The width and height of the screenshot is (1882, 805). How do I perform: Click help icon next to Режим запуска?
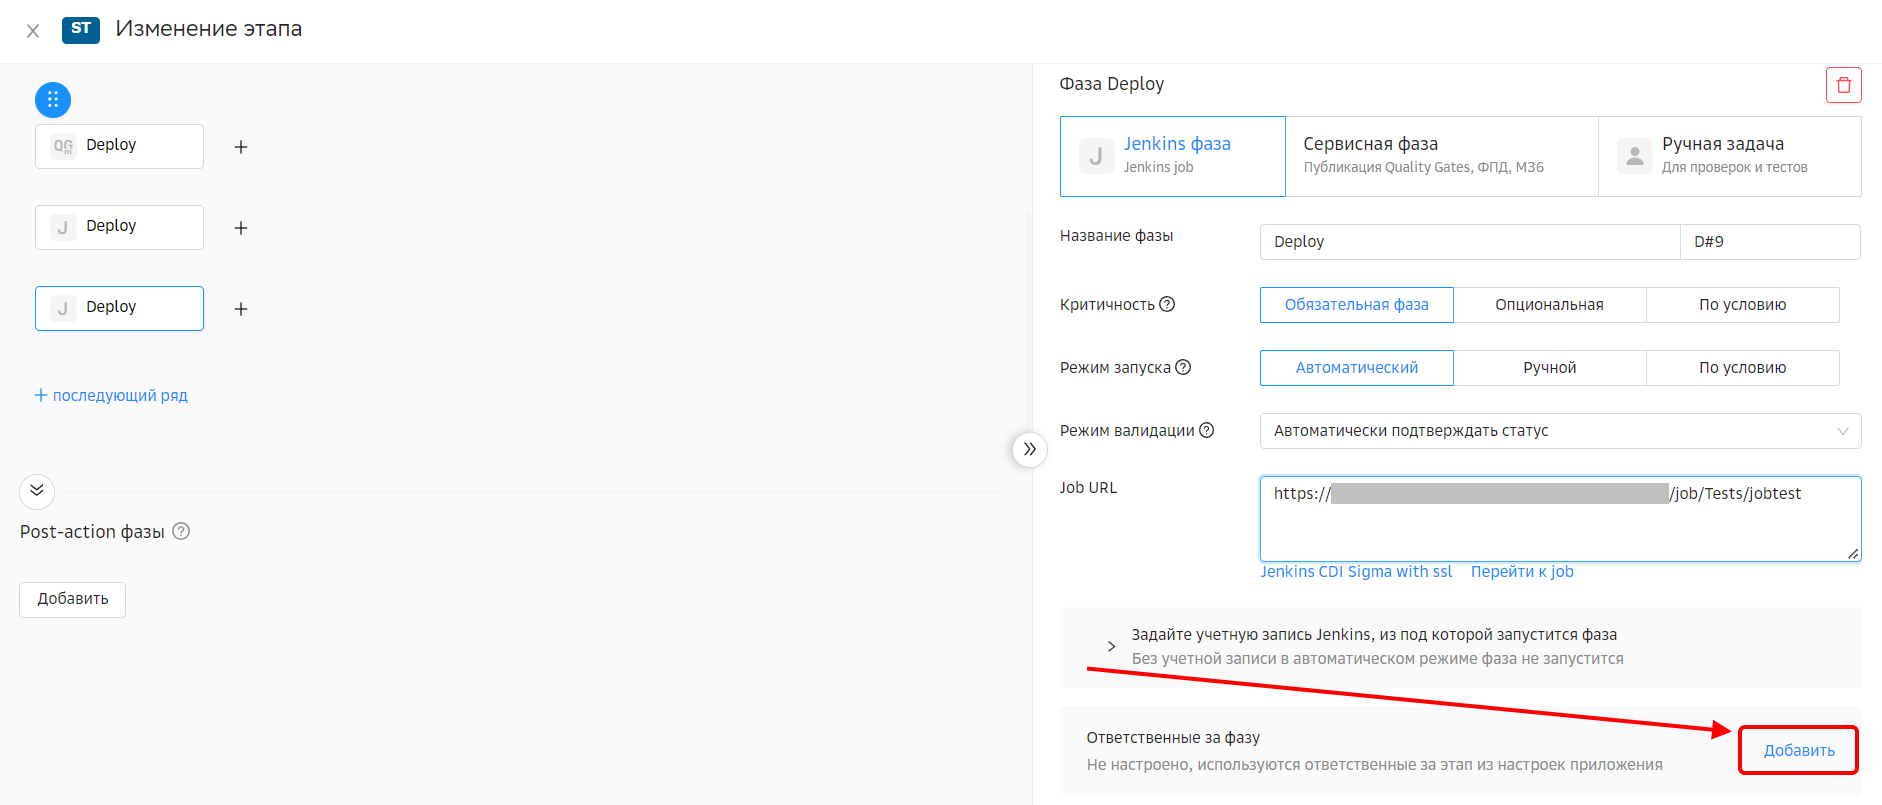tap(1183, 367)
